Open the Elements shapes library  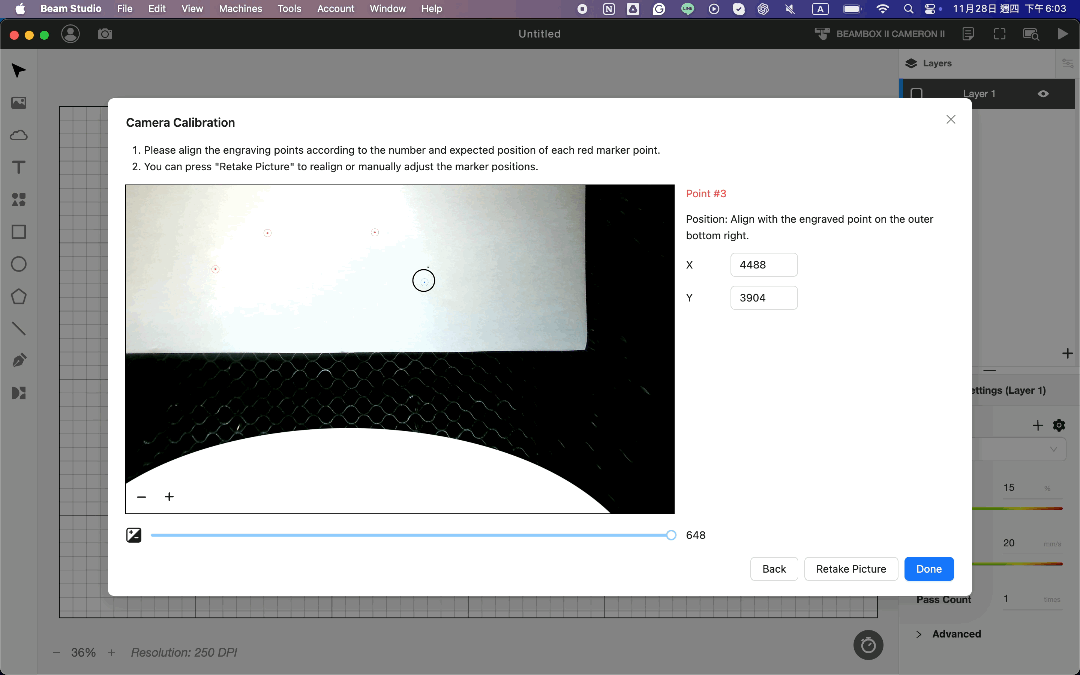[19, 200]
